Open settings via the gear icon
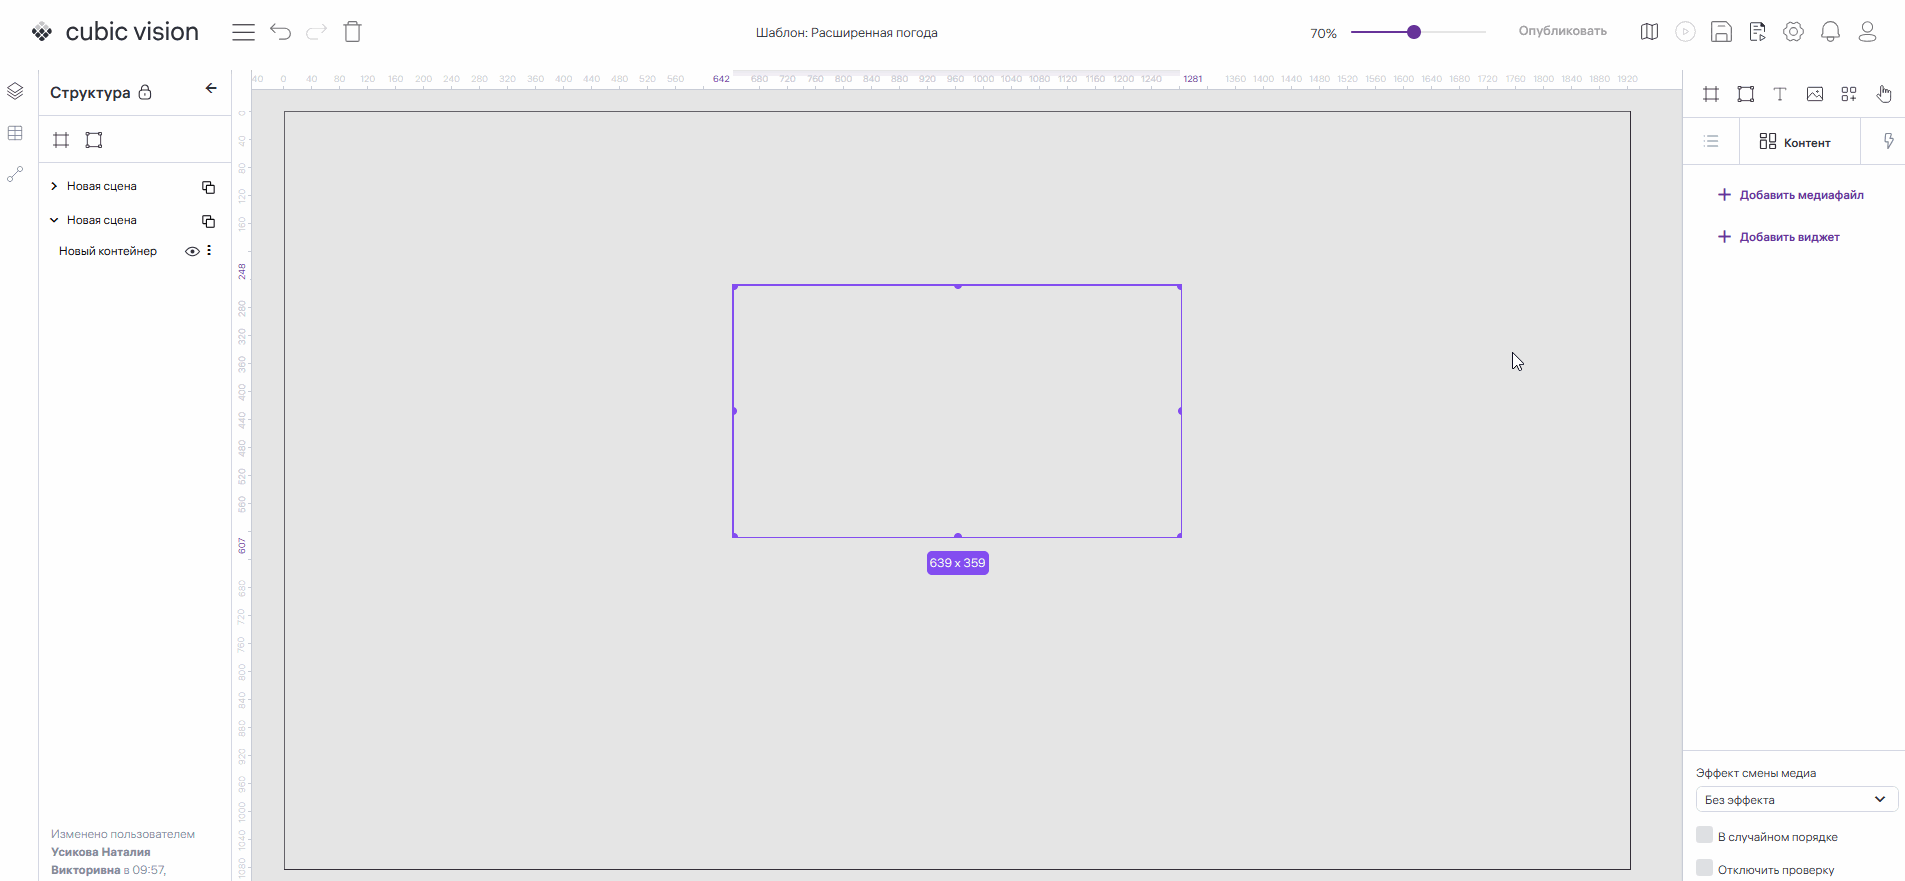Viewport: 1905px width, 881px height. click(1794, 32)
